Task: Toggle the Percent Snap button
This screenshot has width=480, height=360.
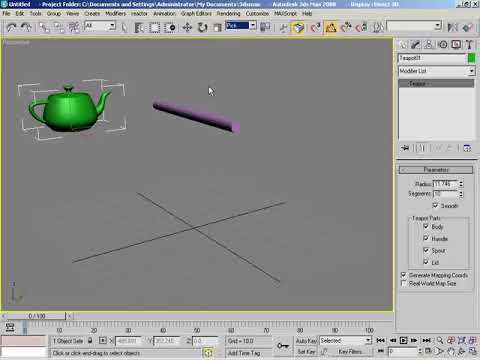Action: 346,27
